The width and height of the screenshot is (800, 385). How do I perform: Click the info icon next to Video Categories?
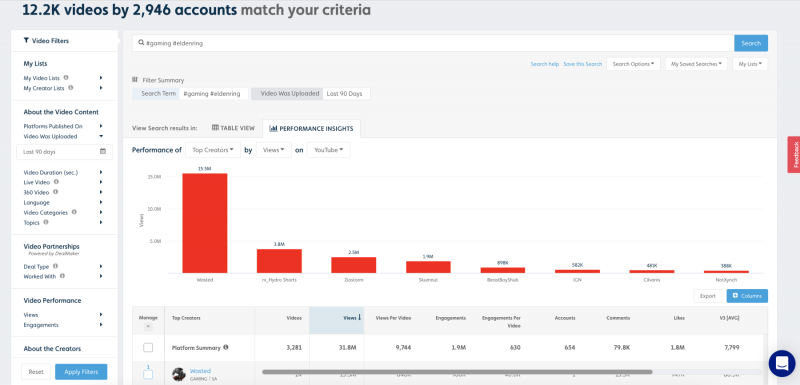click(74, 212)
